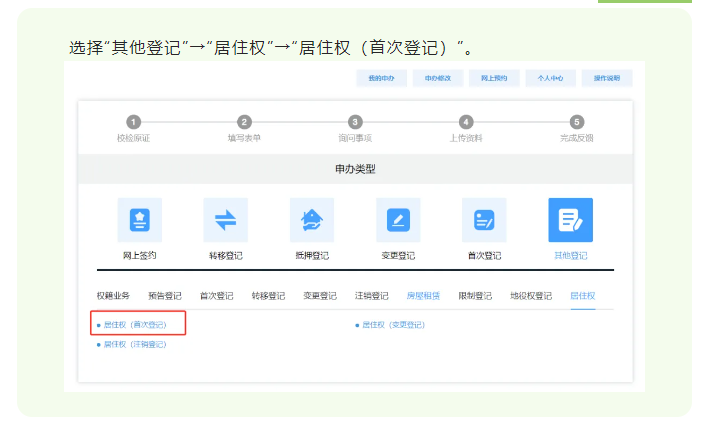Open 网上预约 in top bar
The image size is (723, 426).
[494, 77]
